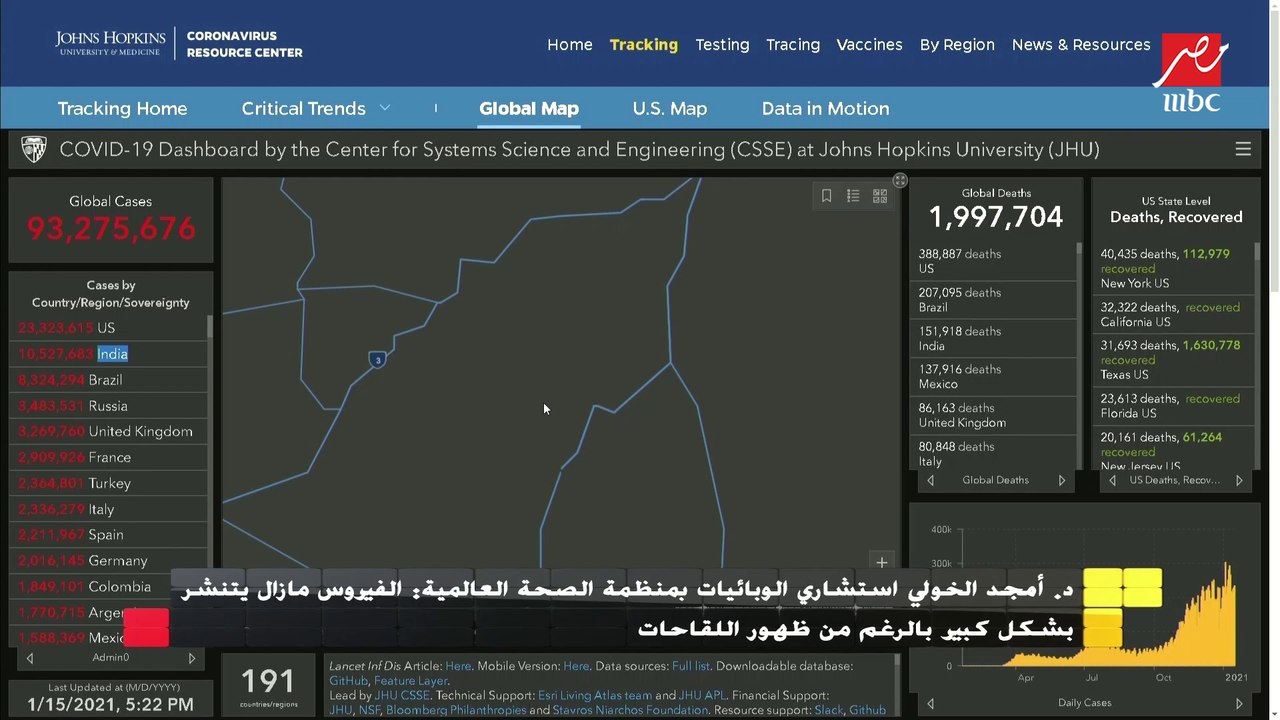The width and height of the screenshot is (1280, 720).
Task: Show previous Global Deaths panel
Action: tap(931, 480)
